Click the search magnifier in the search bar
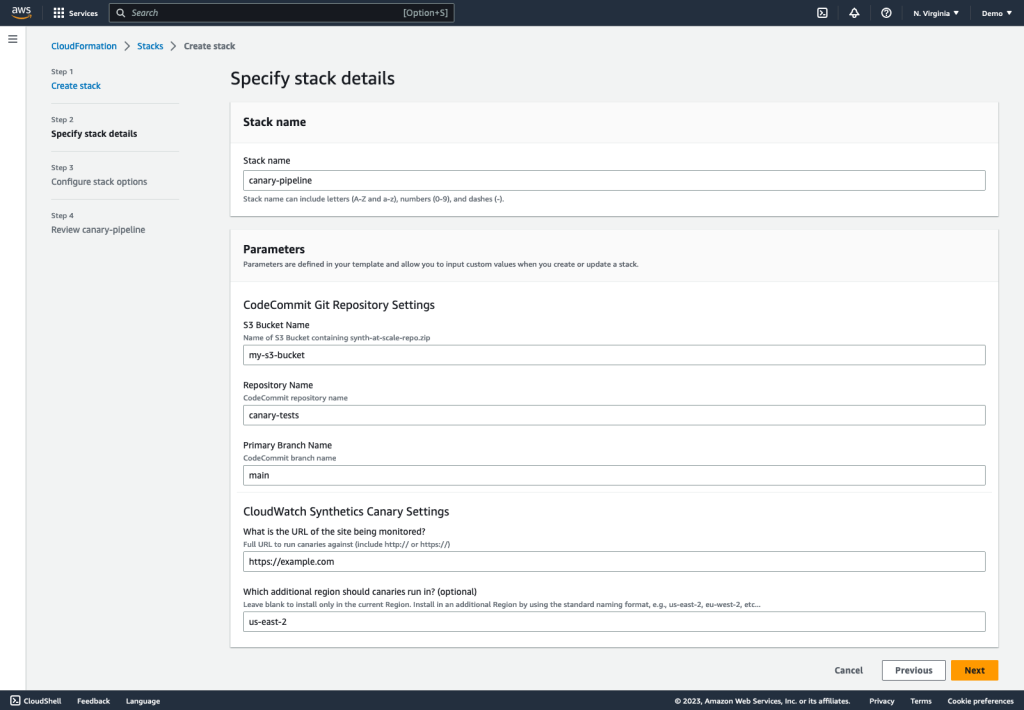Viewport: 1024px width, 710px height. (x=119, y=13)
